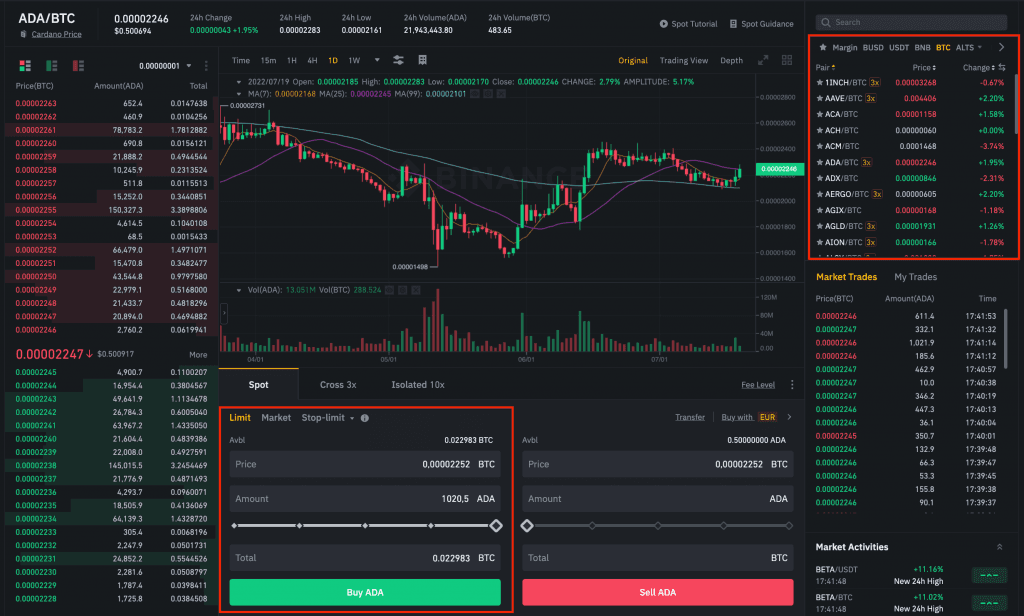
Task: Click the Spot Tutorial play icon
Action: [665, 23]
